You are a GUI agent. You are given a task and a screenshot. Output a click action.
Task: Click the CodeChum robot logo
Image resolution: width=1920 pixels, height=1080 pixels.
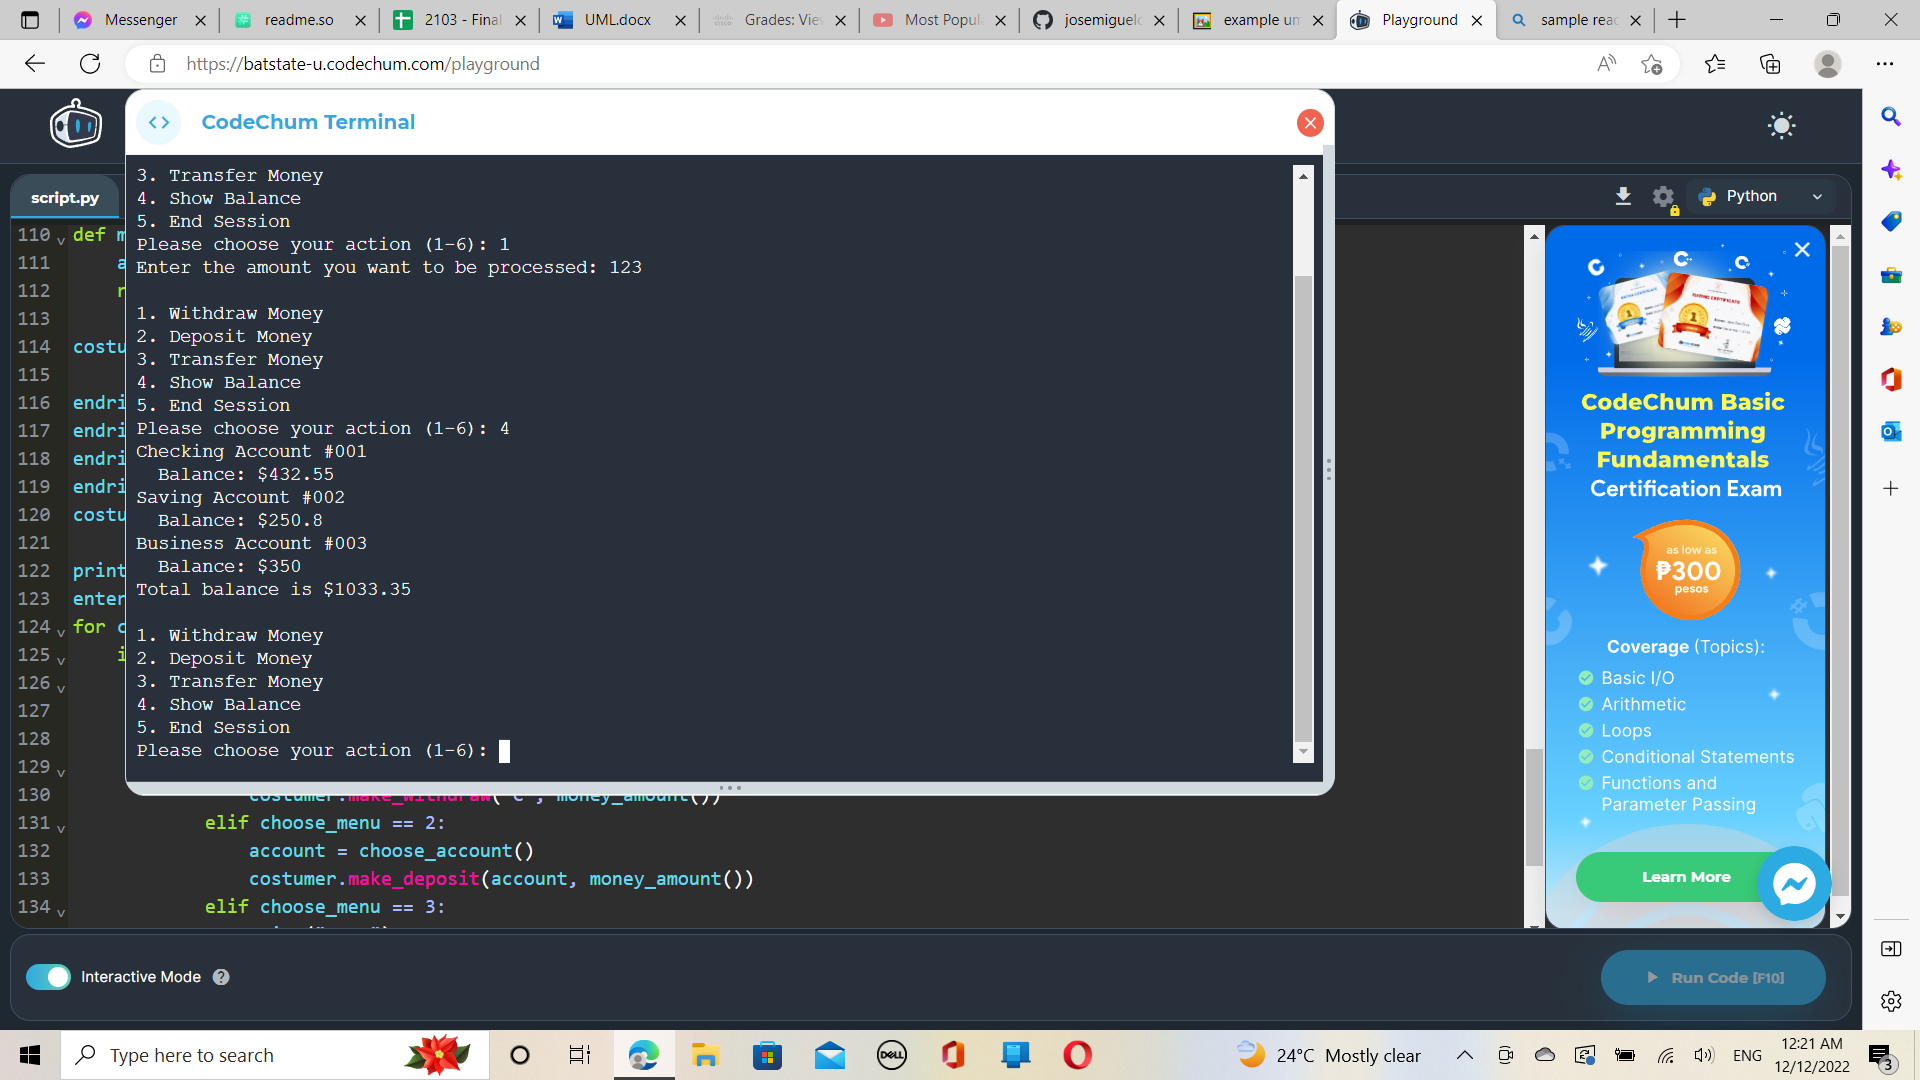[75, 125]
